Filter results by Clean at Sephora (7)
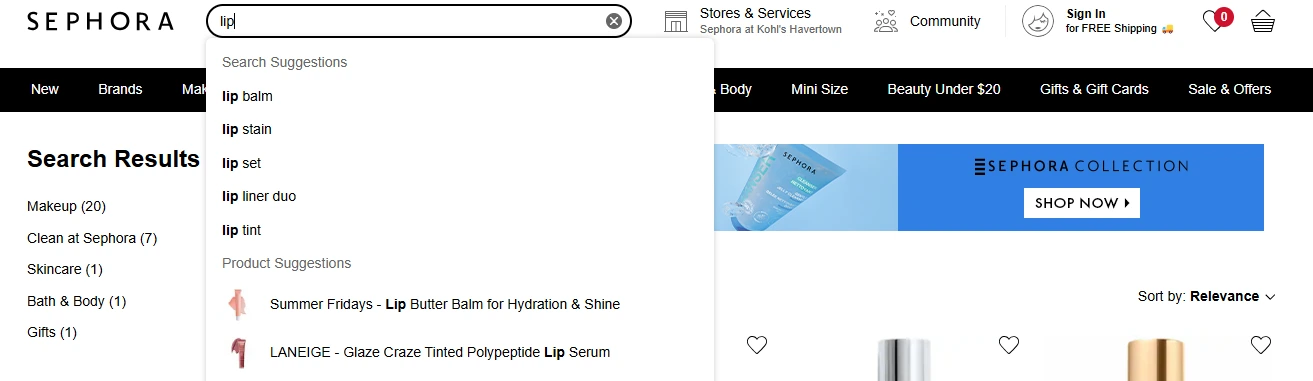The image size is (1313, 381). coord(92,238)
